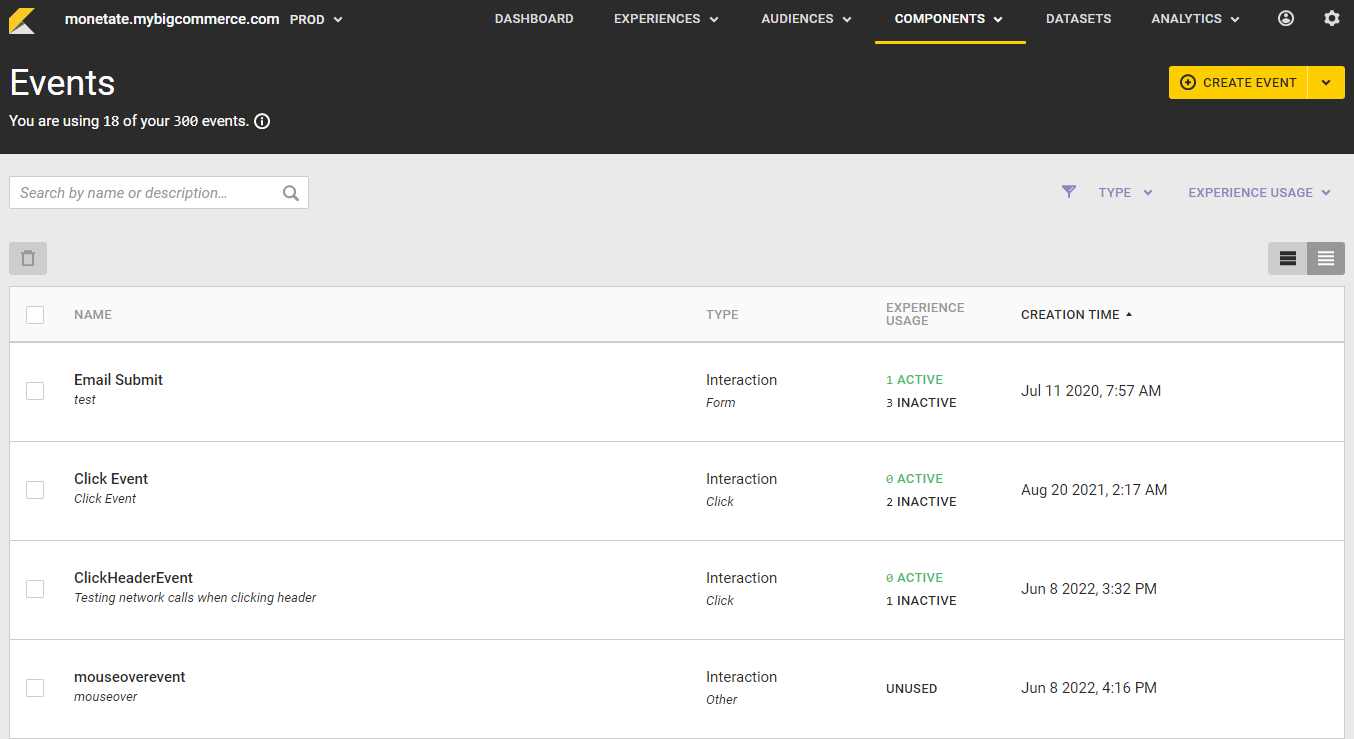Check the mouseoverevent row checkbox
The width and height of the screenshot is (1354, 739).
(x=35, y=688)
